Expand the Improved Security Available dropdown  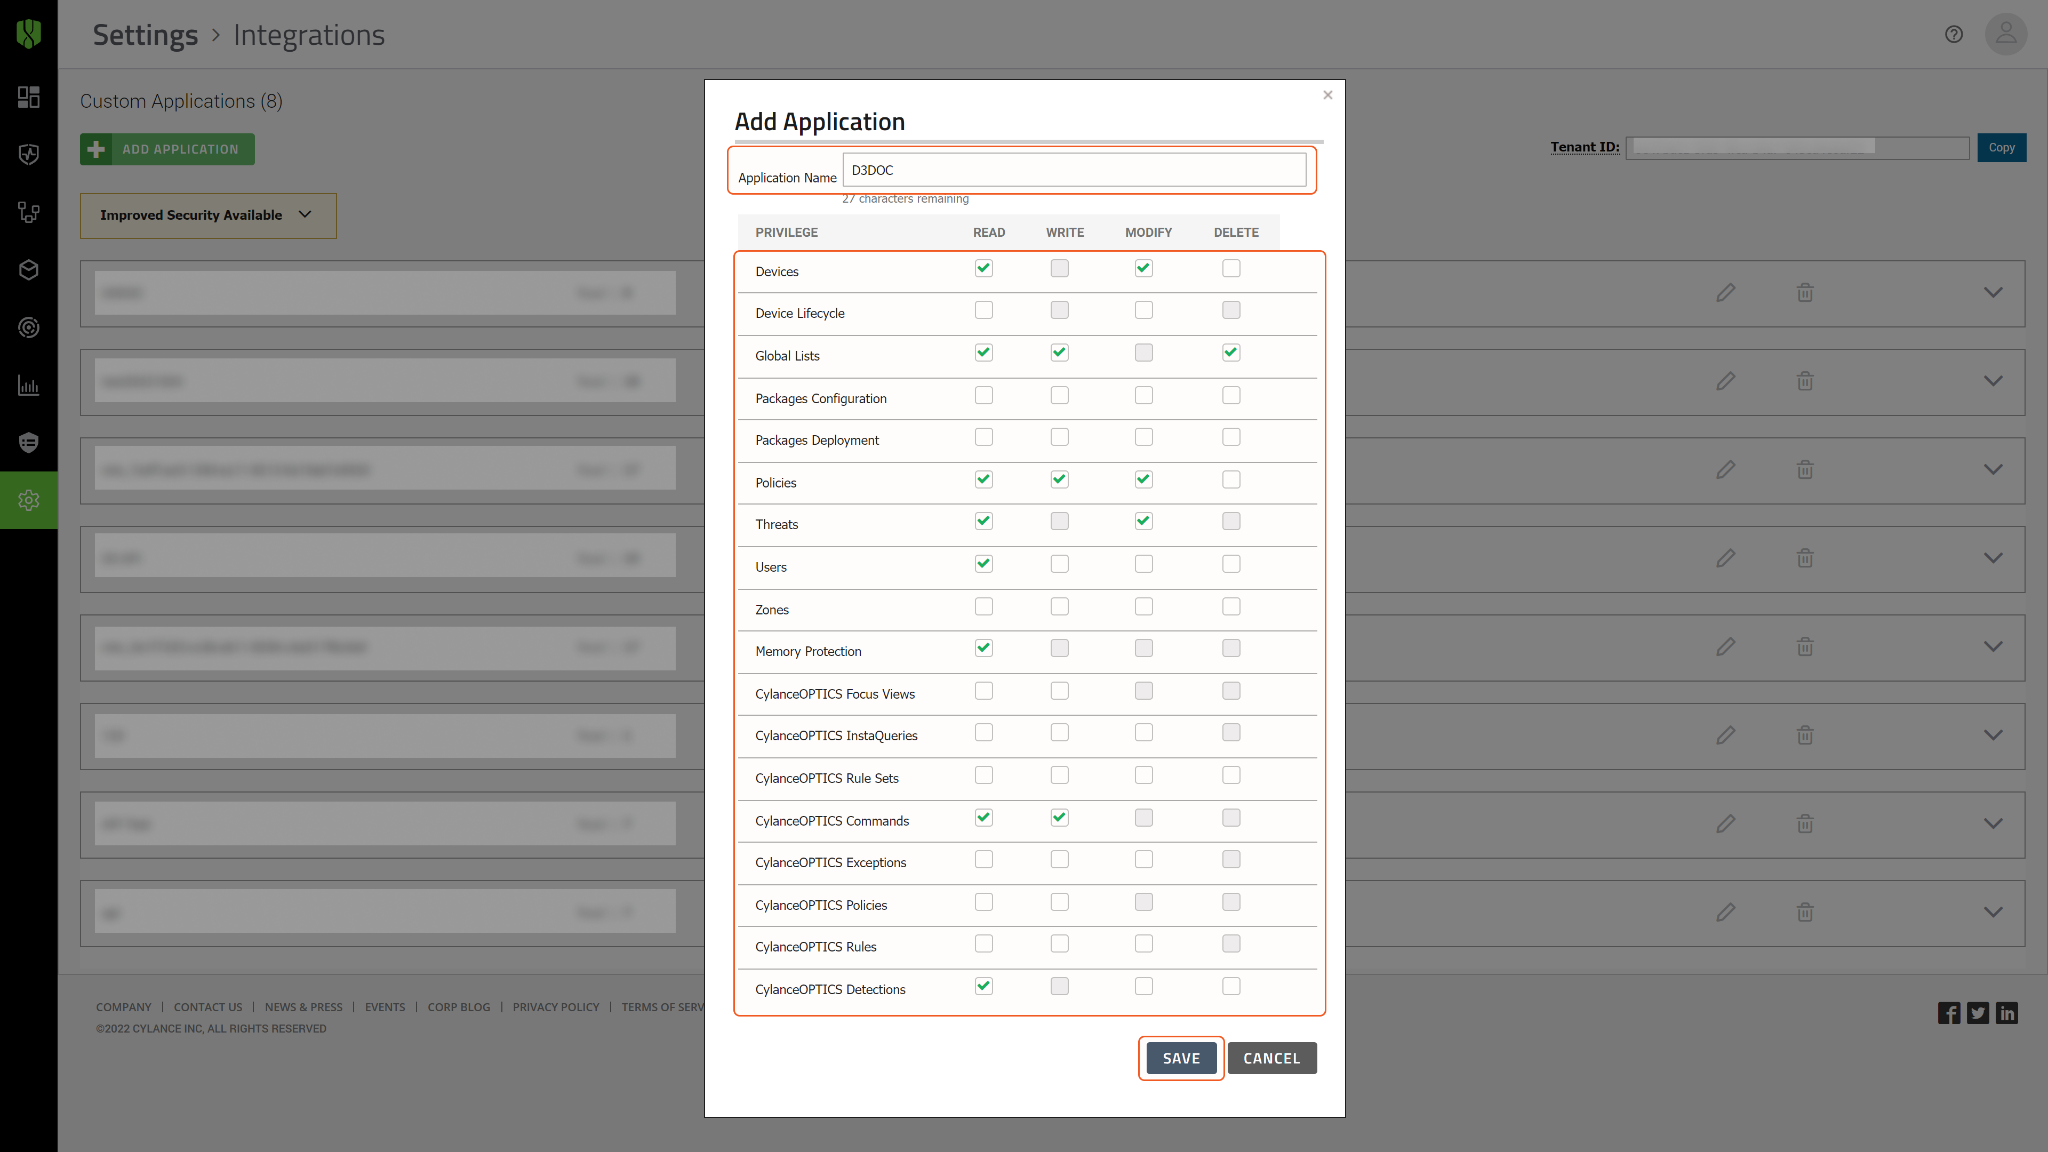point(208,216)
